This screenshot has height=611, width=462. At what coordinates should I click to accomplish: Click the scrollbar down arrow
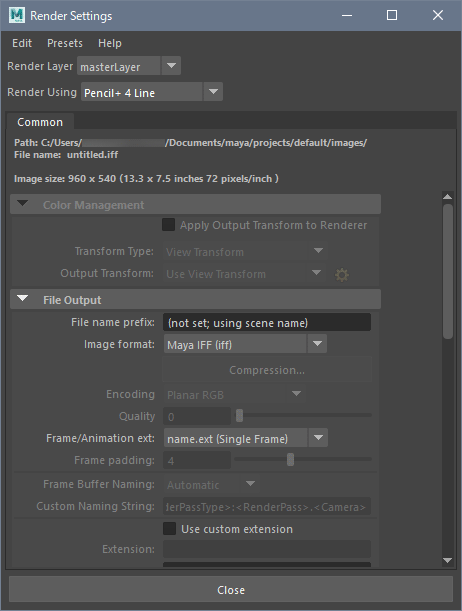[448, 561]
